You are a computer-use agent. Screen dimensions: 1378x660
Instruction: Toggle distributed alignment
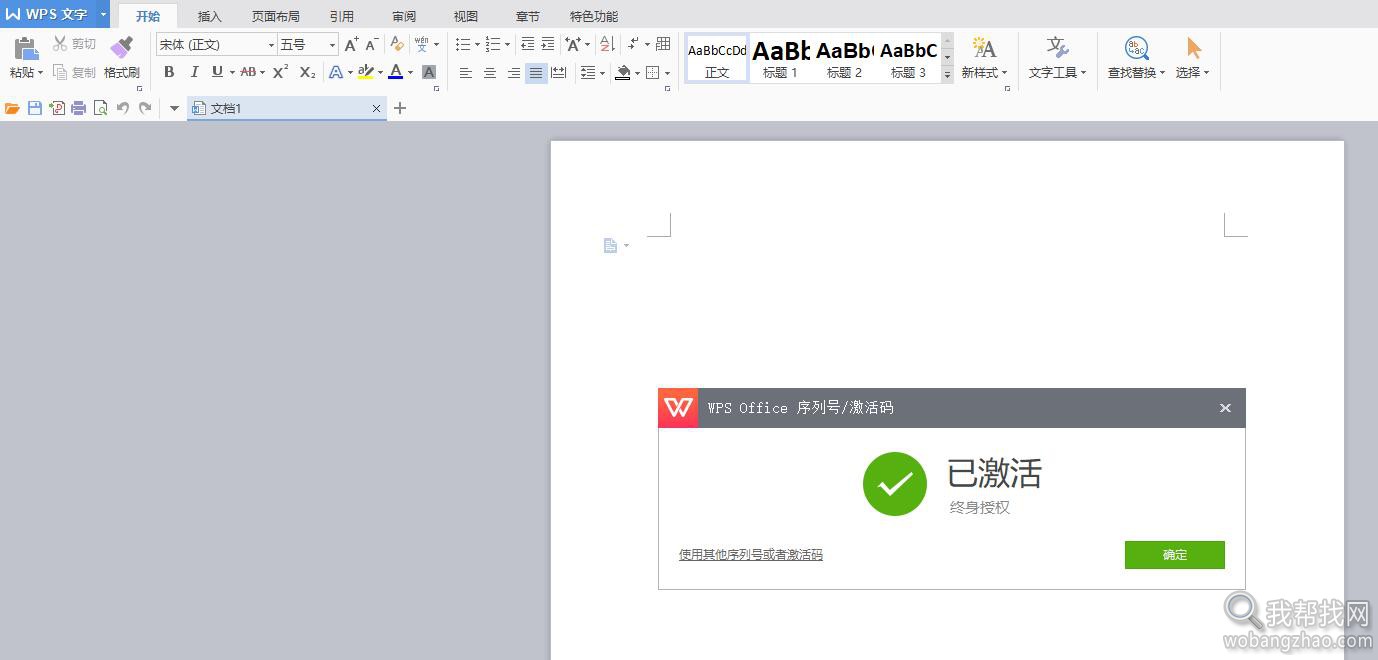[559, 73]
